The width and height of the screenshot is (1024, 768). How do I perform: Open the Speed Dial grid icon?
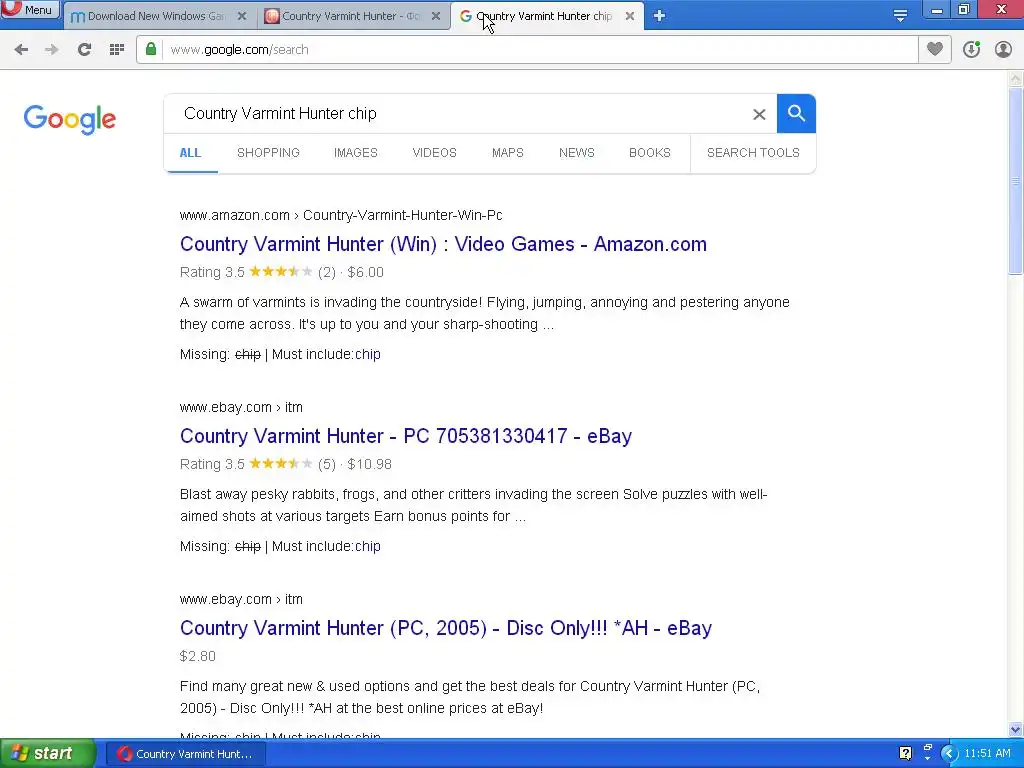point(117,50)
